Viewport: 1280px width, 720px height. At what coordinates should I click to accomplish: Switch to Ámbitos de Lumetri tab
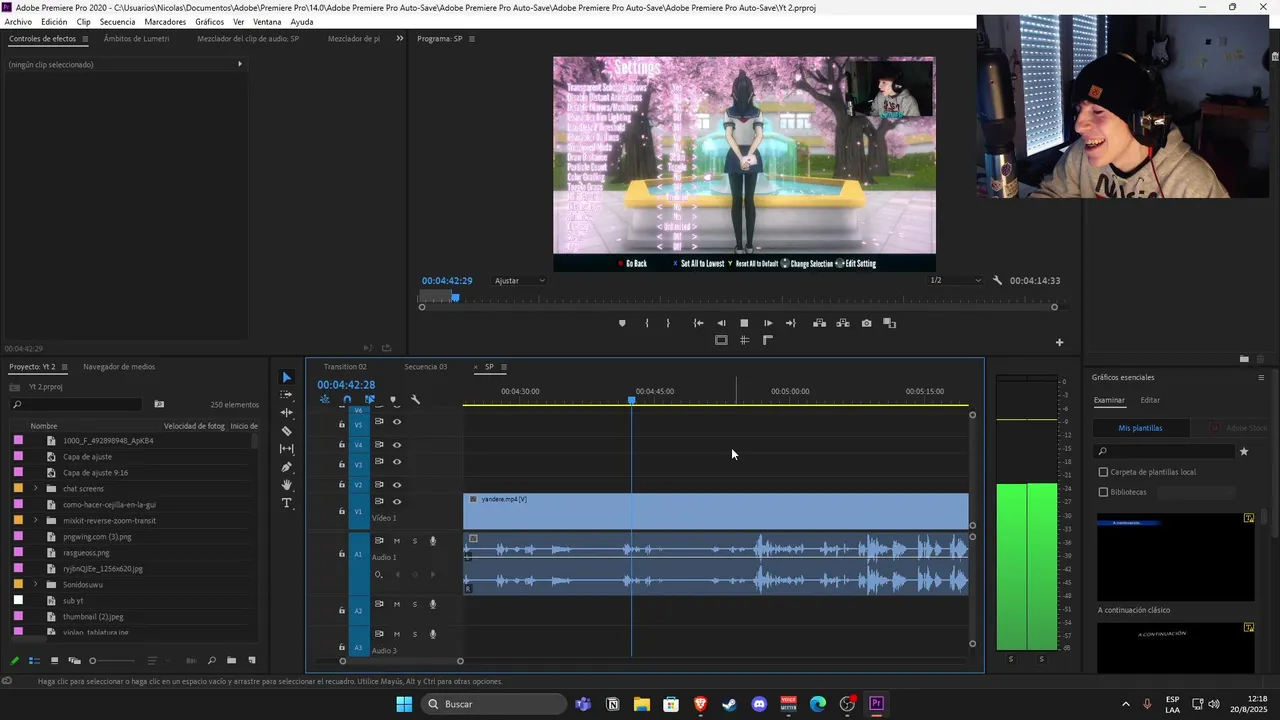[x=136, y=39]
